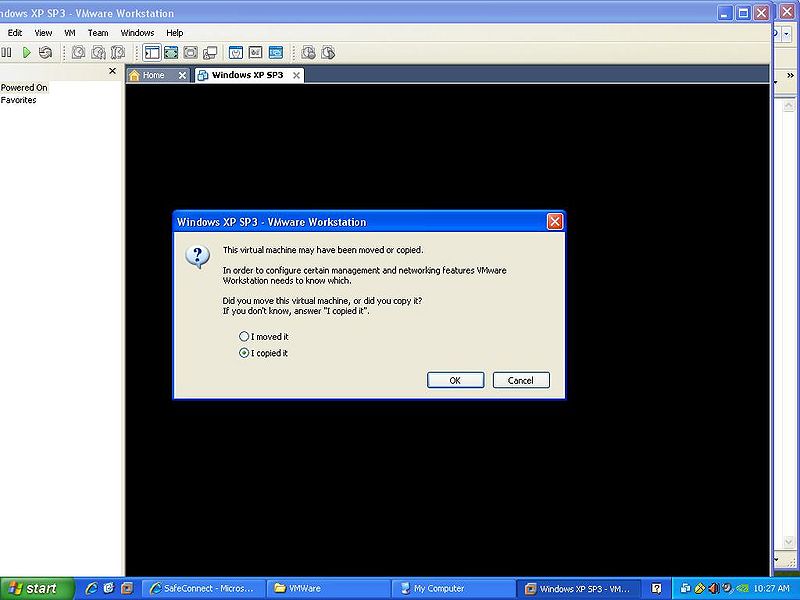Click the Quick Switch mode icon

(x=190, y=52)
